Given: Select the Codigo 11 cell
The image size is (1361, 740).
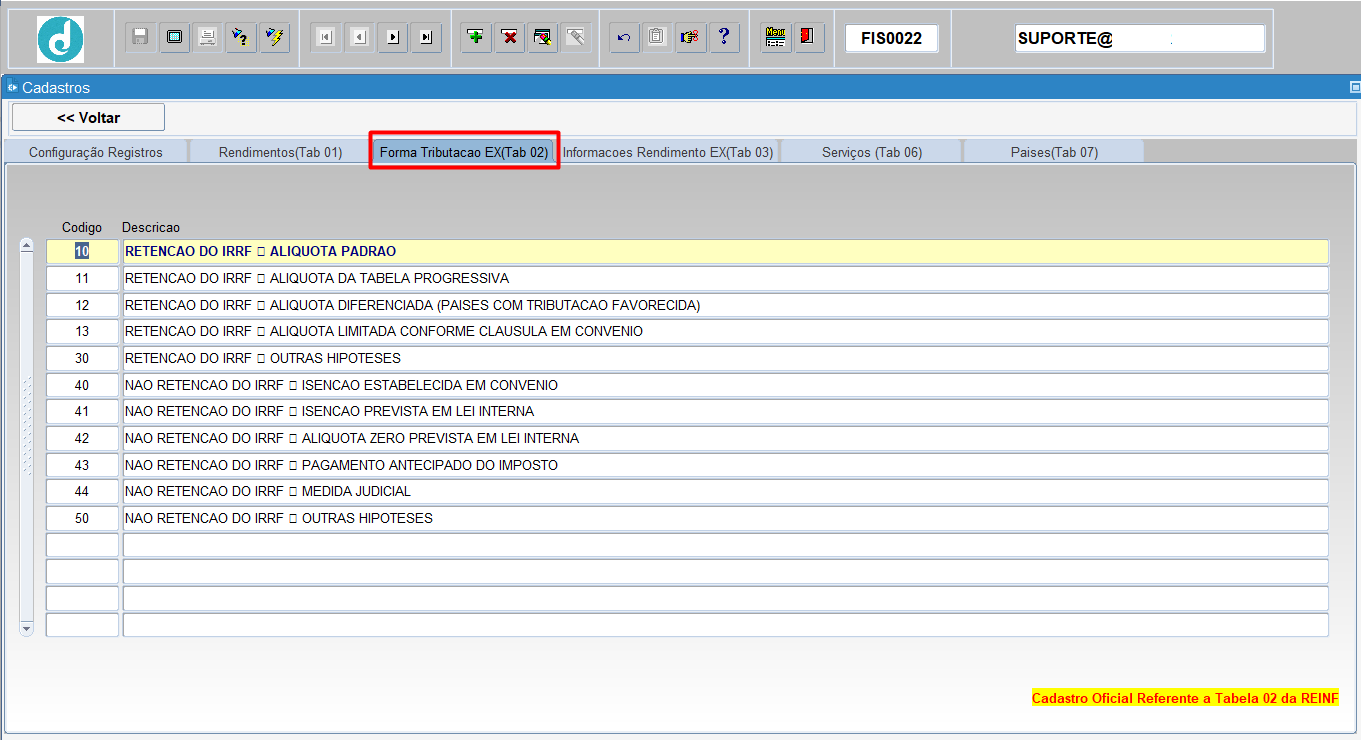Looking at the screenshot, I should click(x=82, y=278).
